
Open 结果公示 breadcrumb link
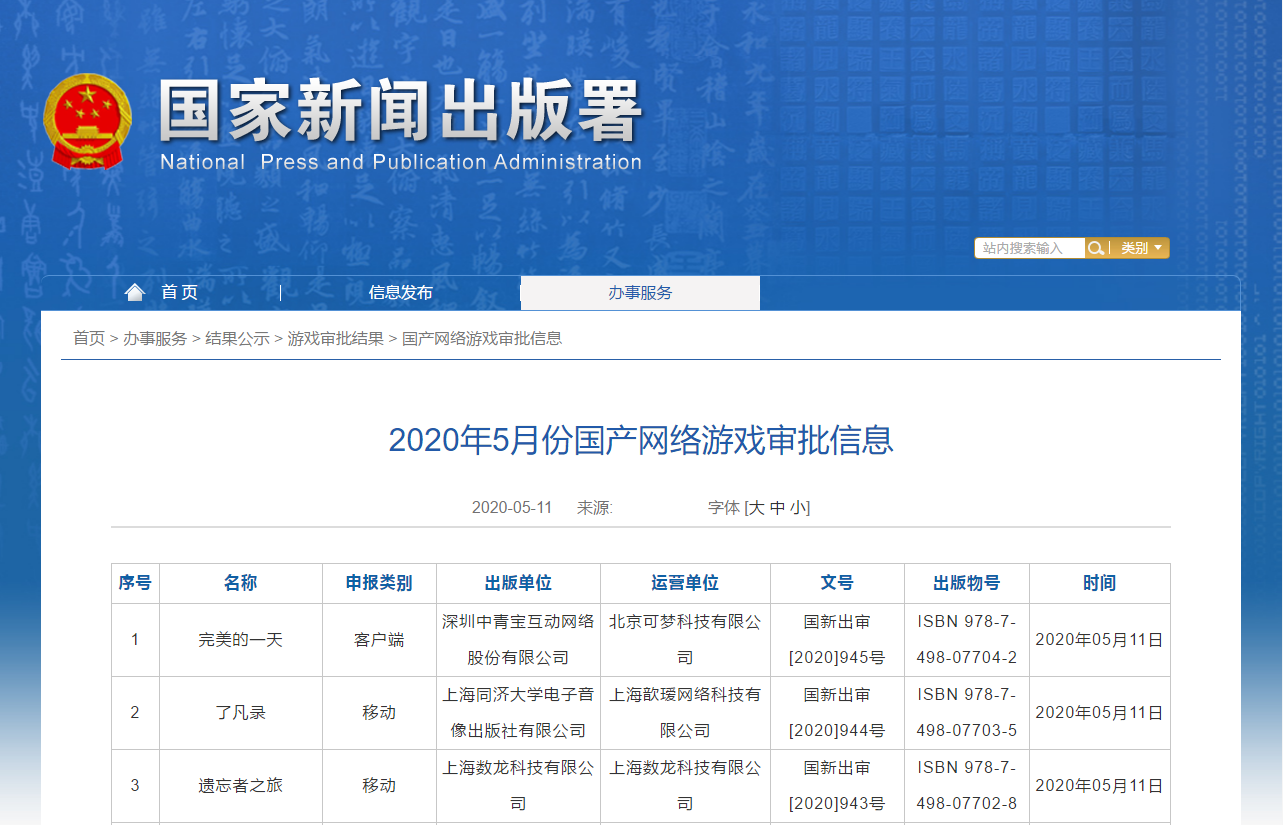[237, 338]
